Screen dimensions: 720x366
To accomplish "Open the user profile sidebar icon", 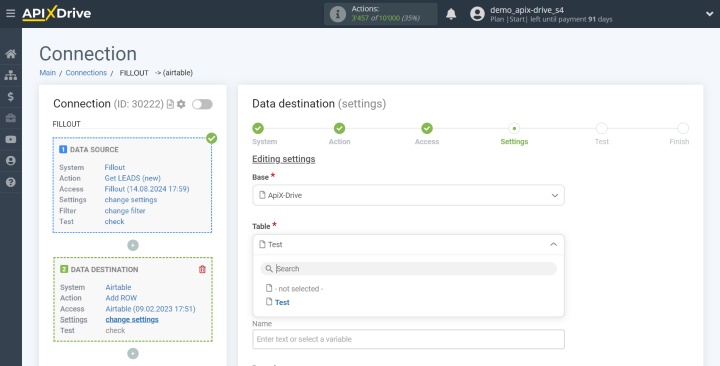I will tap(11, 161).
